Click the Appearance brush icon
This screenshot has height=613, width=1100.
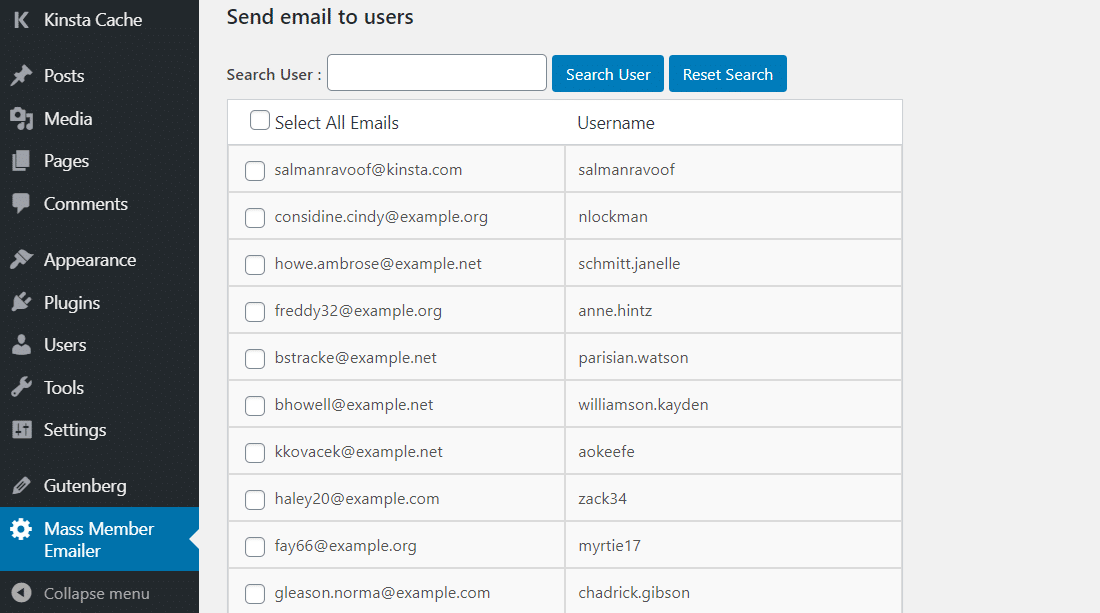23,258
